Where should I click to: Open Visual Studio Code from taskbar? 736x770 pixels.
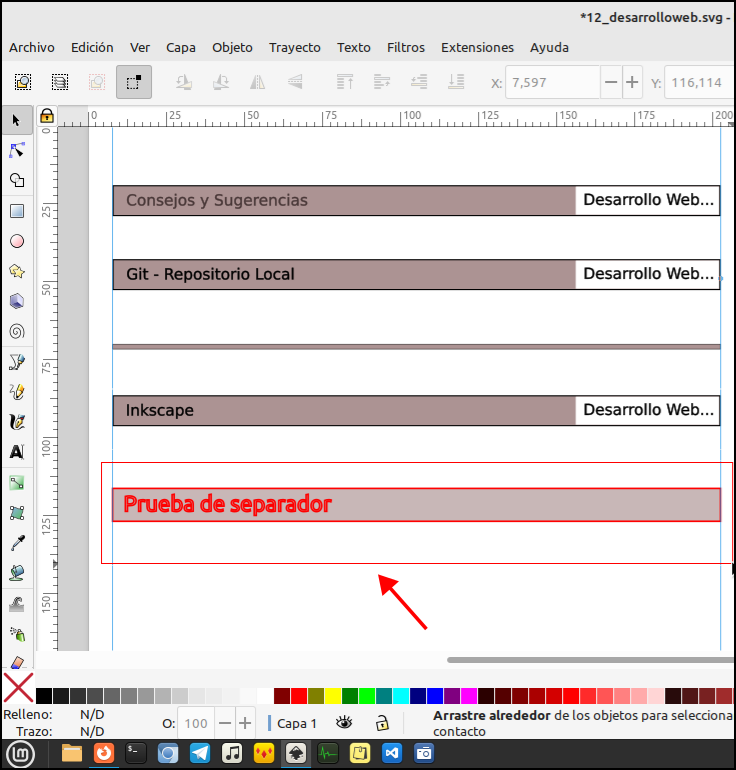[392, 753]
